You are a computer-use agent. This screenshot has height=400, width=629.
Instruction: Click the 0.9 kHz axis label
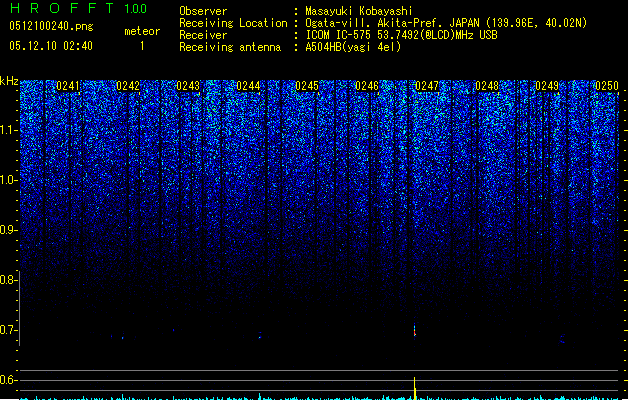8,230
